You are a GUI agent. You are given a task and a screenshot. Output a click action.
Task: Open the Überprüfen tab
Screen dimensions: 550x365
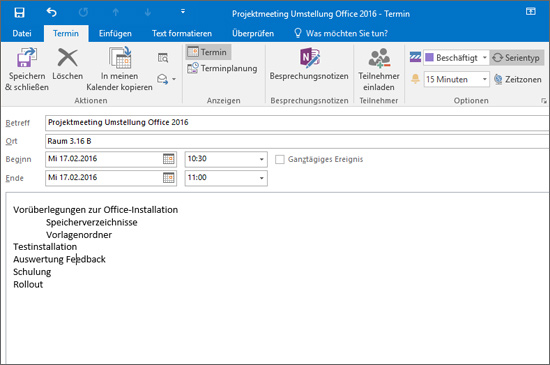(x=253, y=33)
